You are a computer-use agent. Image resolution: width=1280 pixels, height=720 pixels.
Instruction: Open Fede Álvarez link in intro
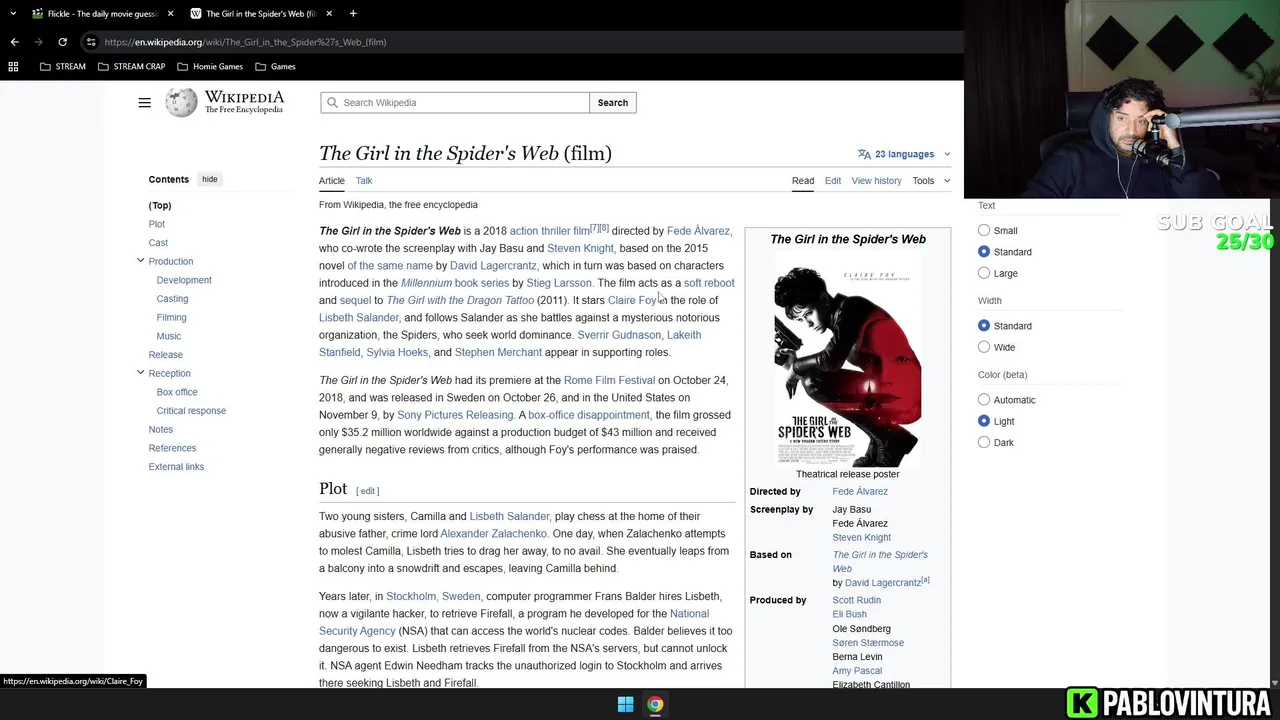coord(698,231)
